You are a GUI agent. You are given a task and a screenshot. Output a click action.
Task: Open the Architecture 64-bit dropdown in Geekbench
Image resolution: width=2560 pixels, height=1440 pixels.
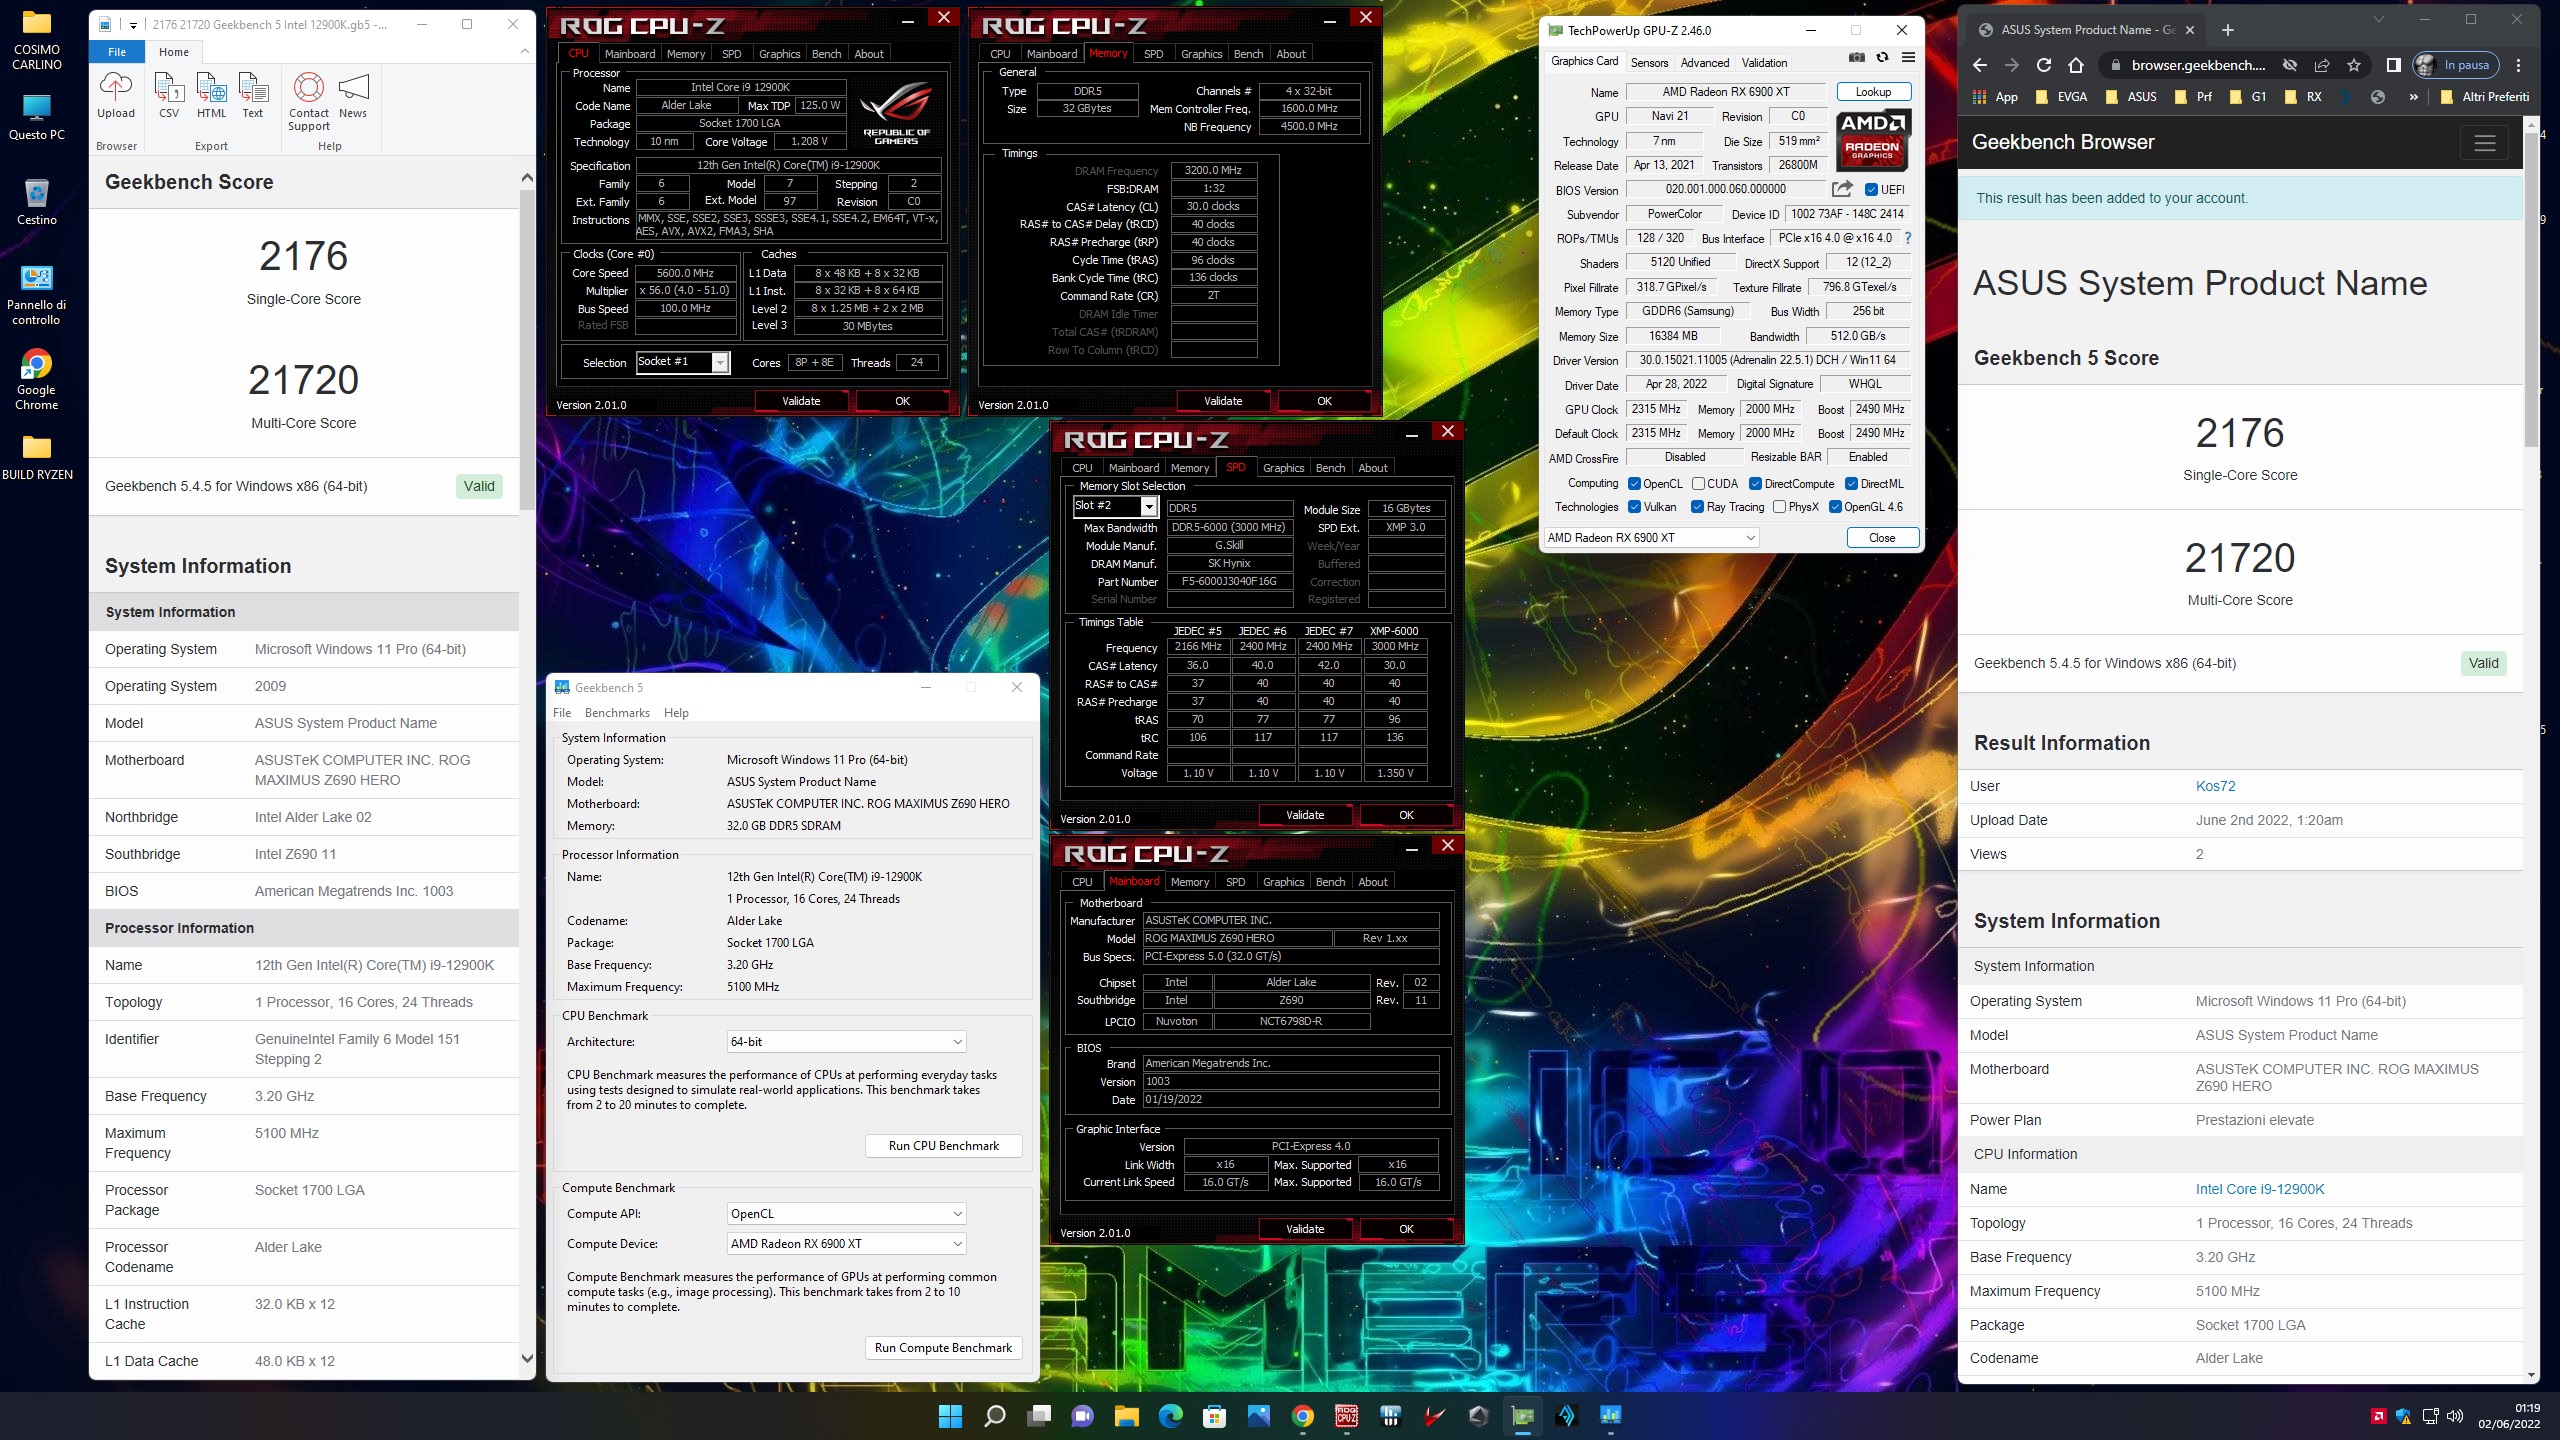(846, 1041)
